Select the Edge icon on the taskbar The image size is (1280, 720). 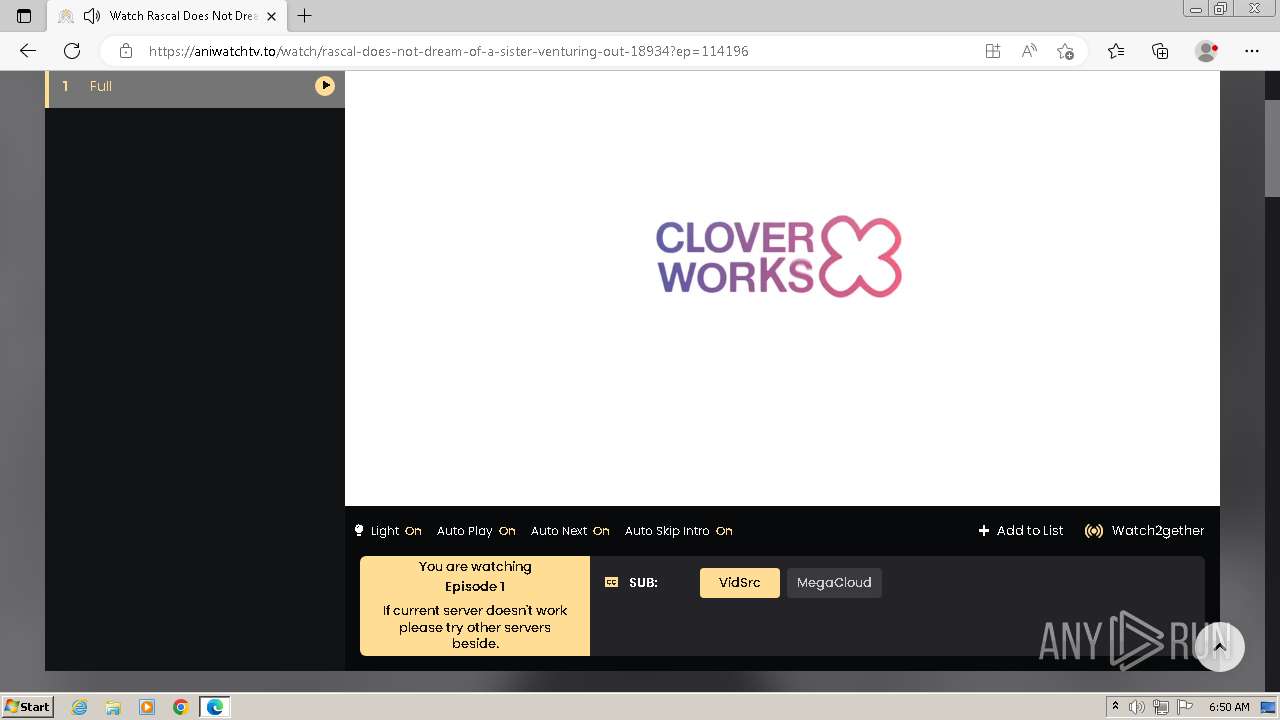coord(215,707)
